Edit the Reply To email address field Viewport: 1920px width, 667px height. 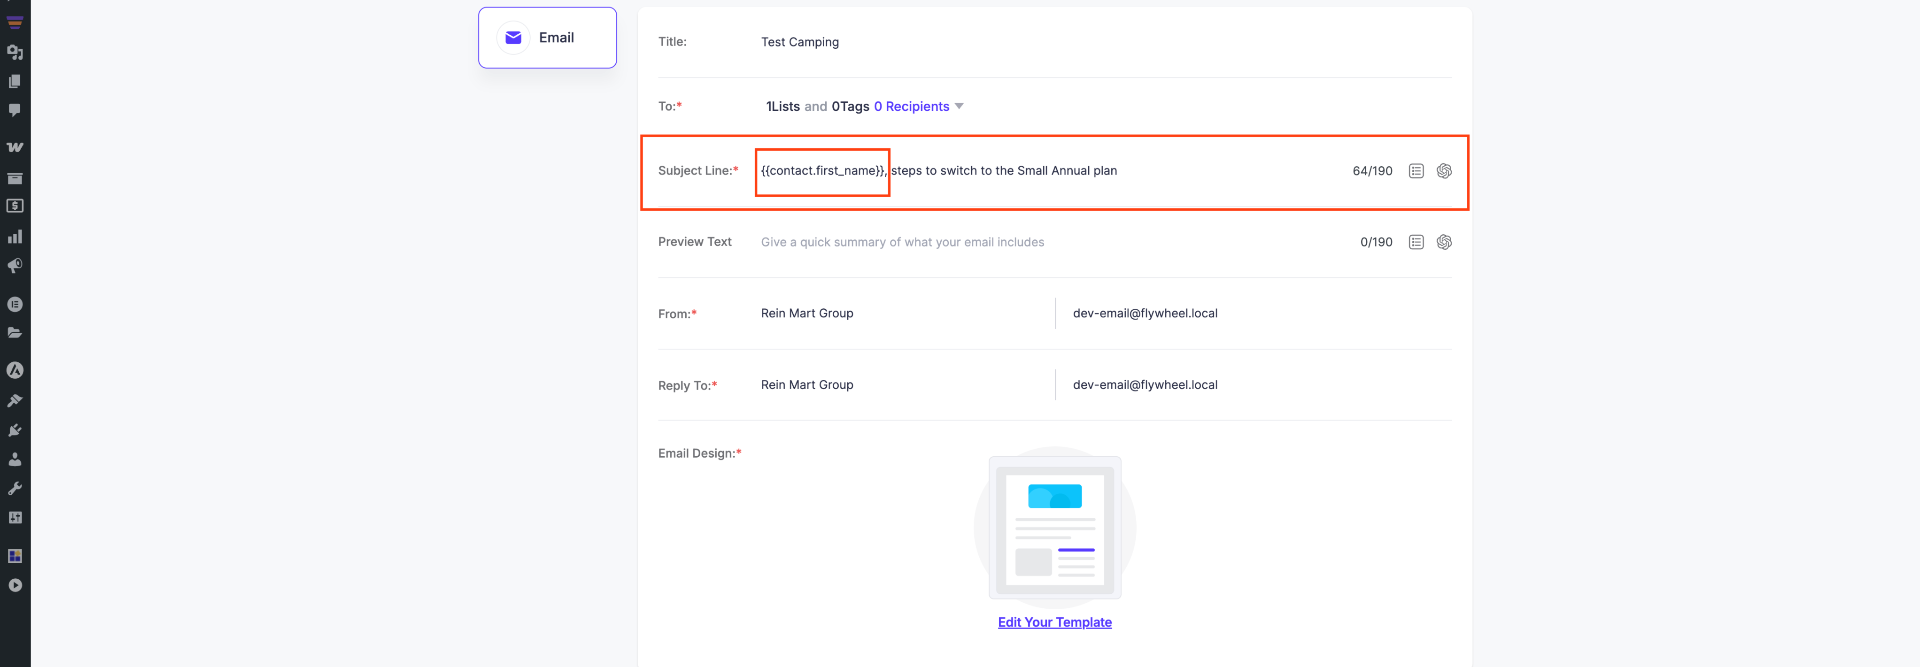click(1145, 385)
